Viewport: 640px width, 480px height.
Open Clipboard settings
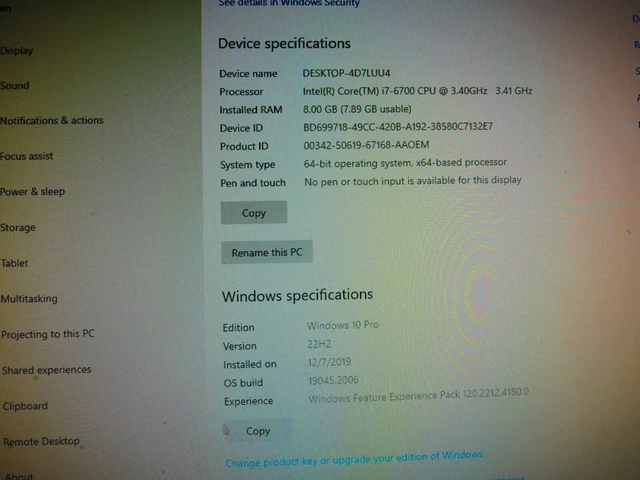click(25, 406)
